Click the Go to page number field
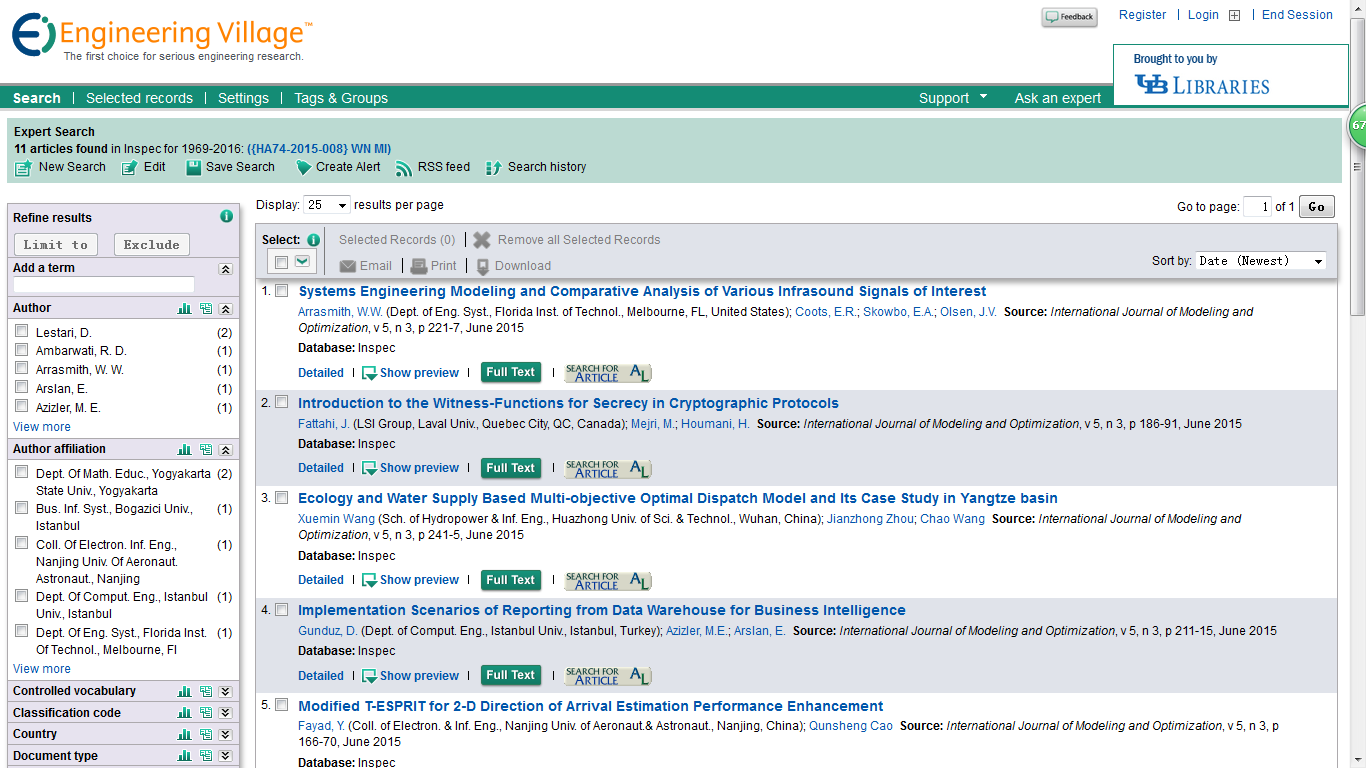This screenshot has height=768, width=1366. 1257,207
